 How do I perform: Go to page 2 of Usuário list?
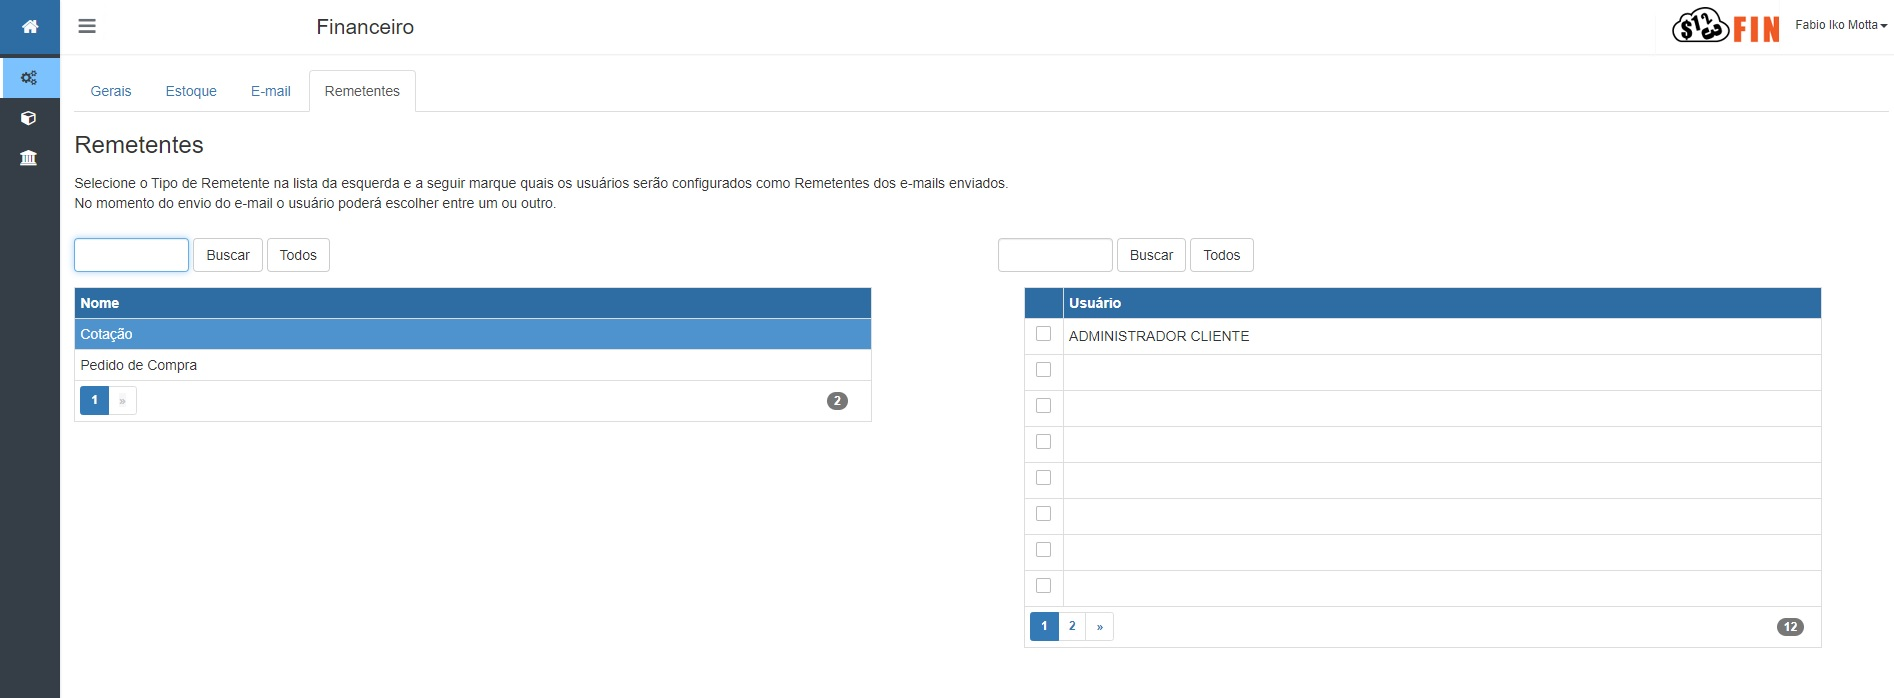point(1072,627)
